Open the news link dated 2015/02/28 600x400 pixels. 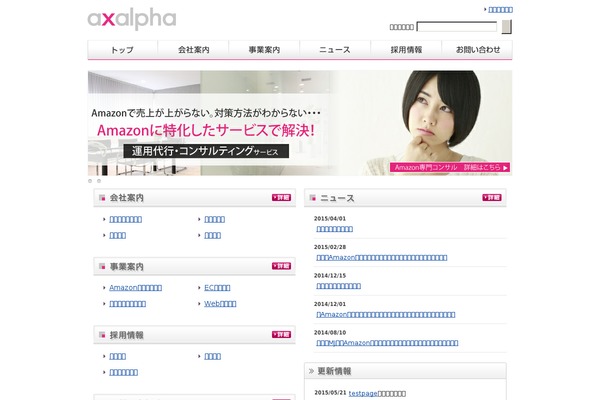[x=382, y=258]
